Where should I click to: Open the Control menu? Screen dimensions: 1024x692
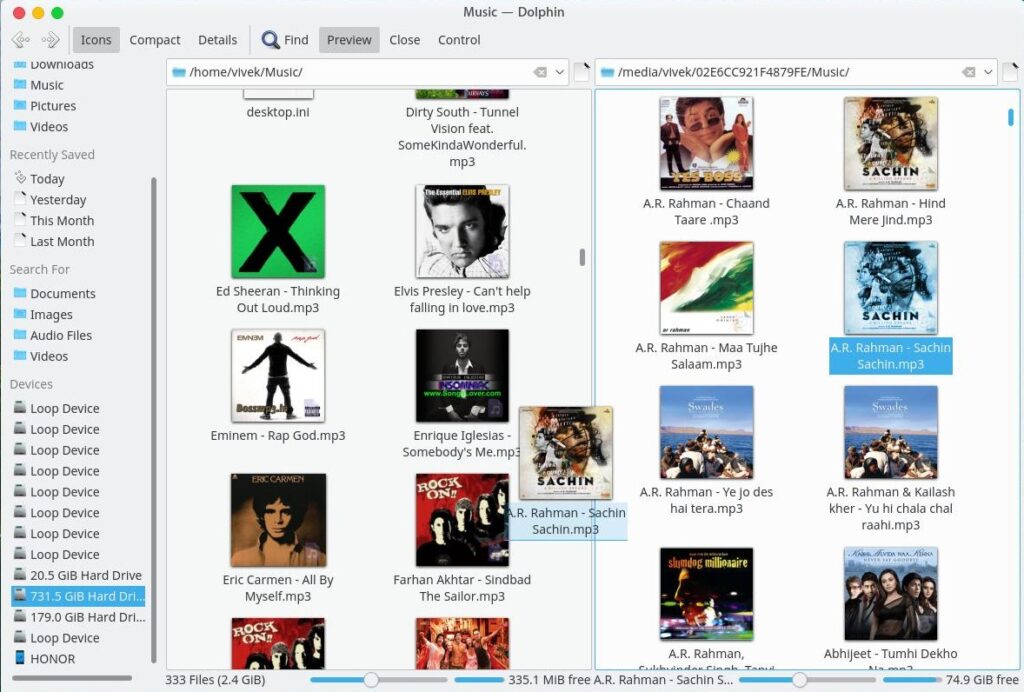pos(459,40)
